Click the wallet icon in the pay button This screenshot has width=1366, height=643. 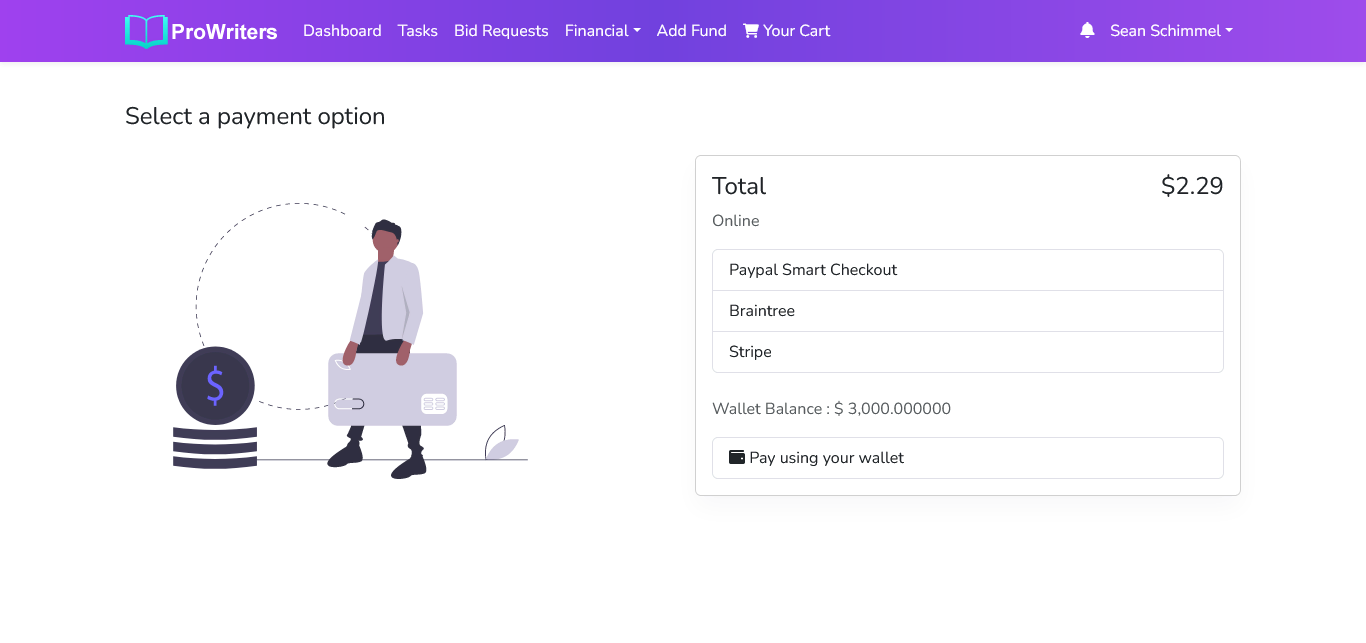click(x=737, y=457)
